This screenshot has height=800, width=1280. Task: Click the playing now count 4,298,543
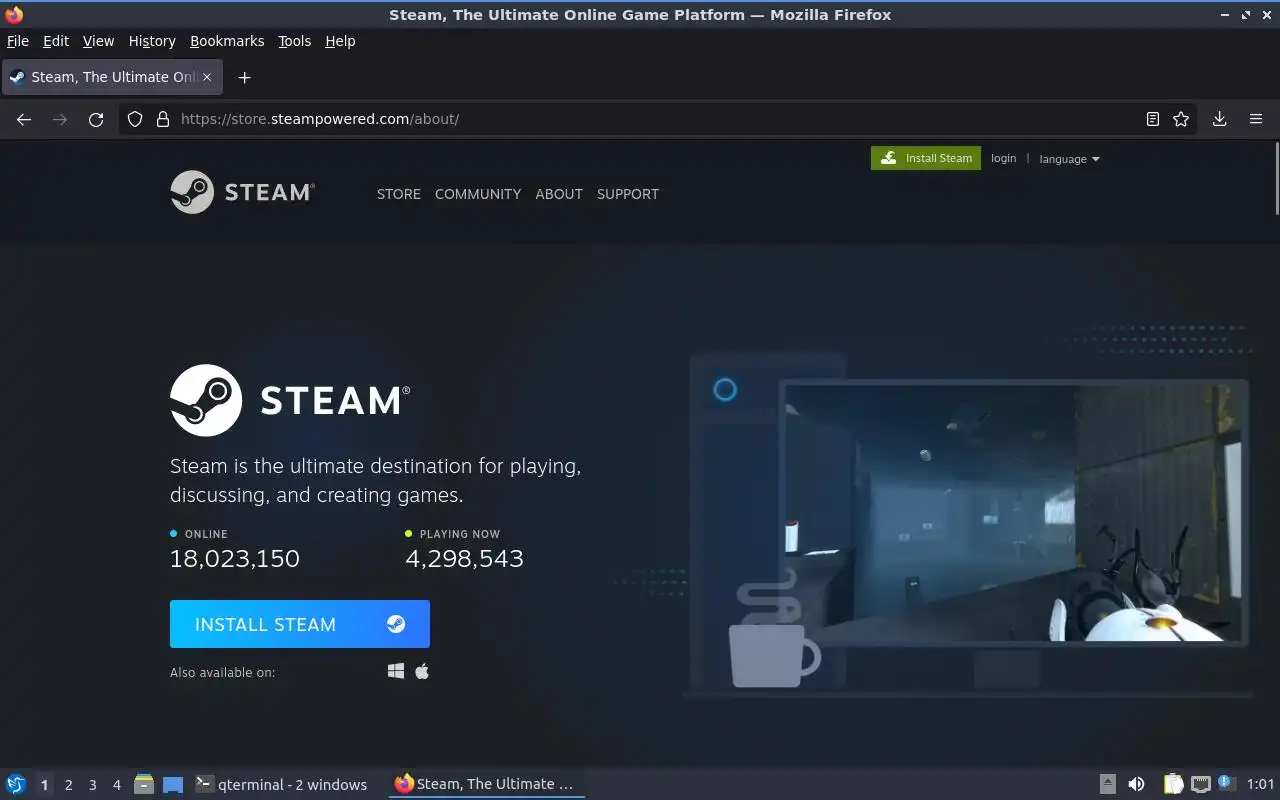point(464,558)
